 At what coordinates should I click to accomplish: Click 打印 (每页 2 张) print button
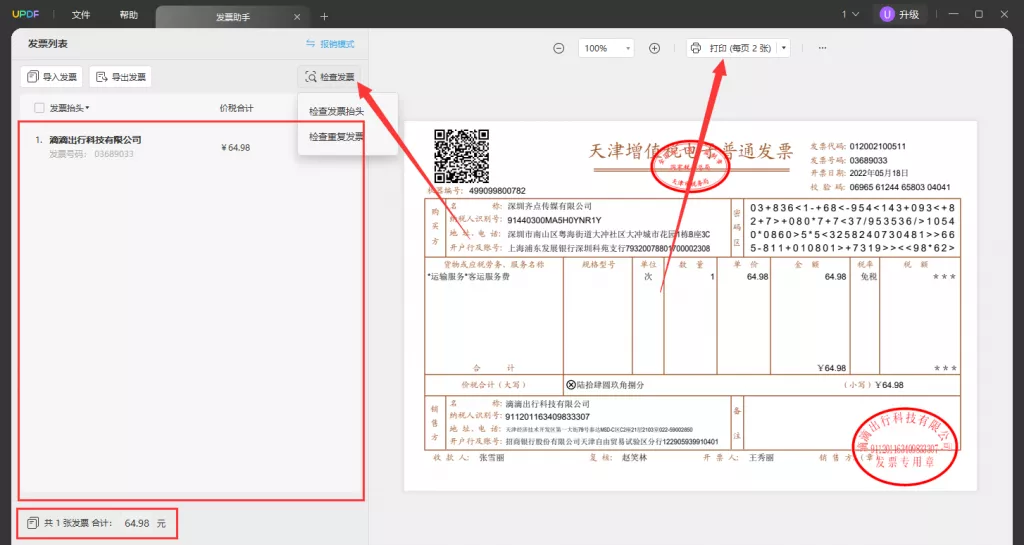732,48
